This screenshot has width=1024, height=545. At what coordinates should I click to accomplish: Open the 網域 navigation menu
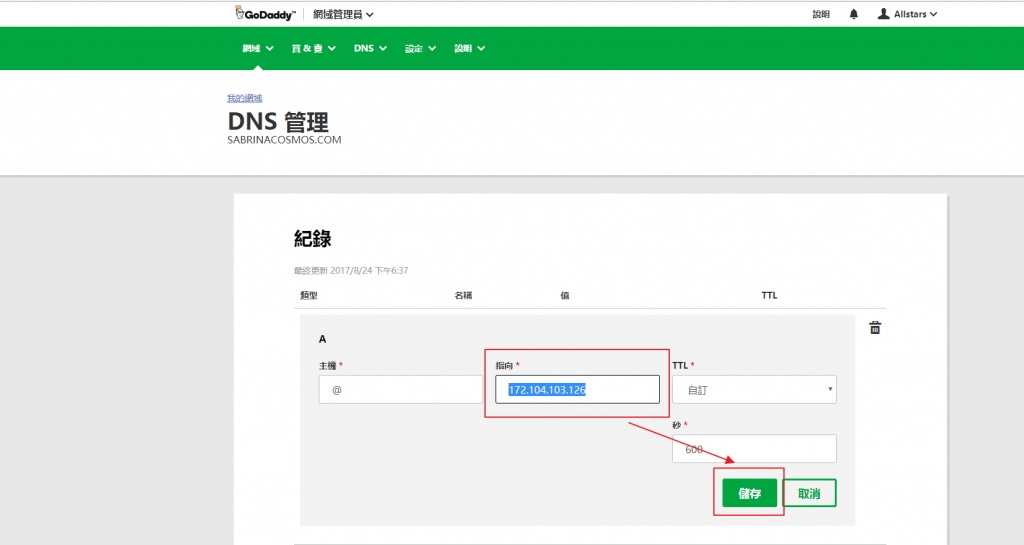pos(257,48)
